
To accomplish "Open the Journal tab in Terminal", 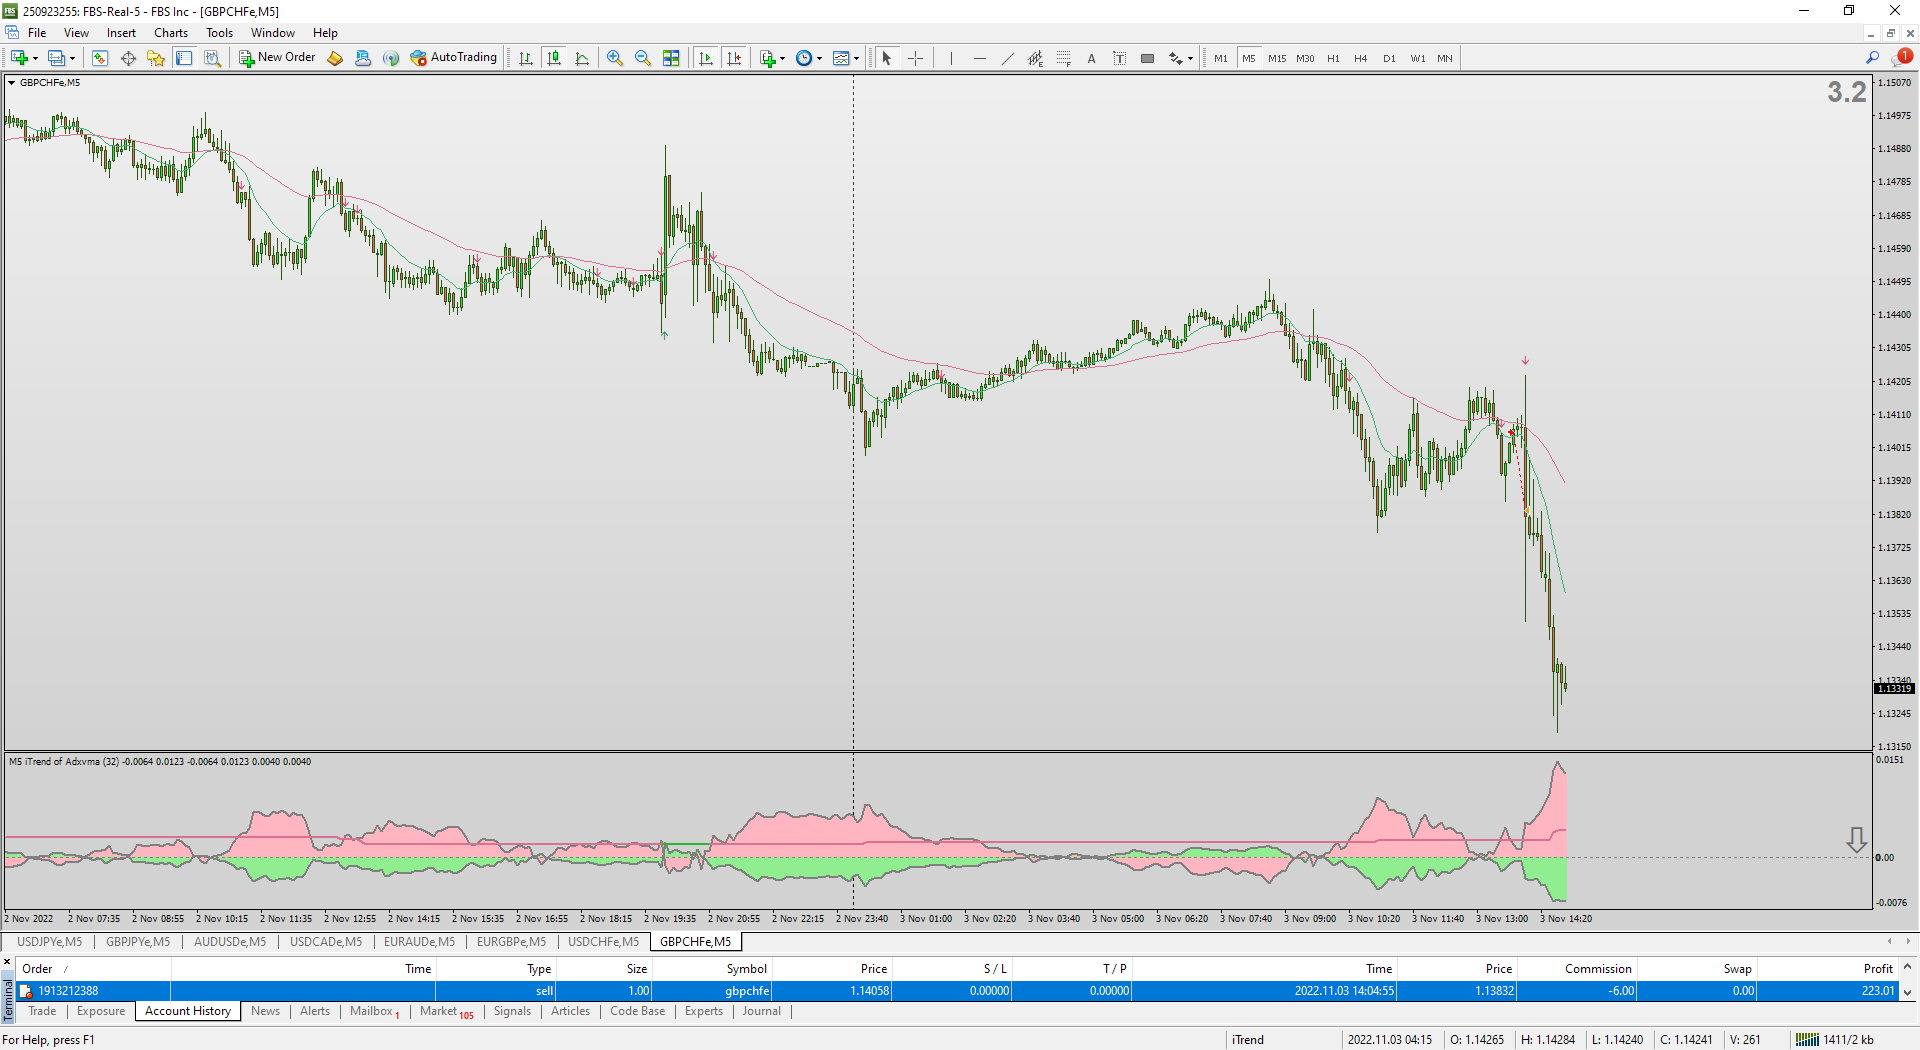I will [761, 1011].
